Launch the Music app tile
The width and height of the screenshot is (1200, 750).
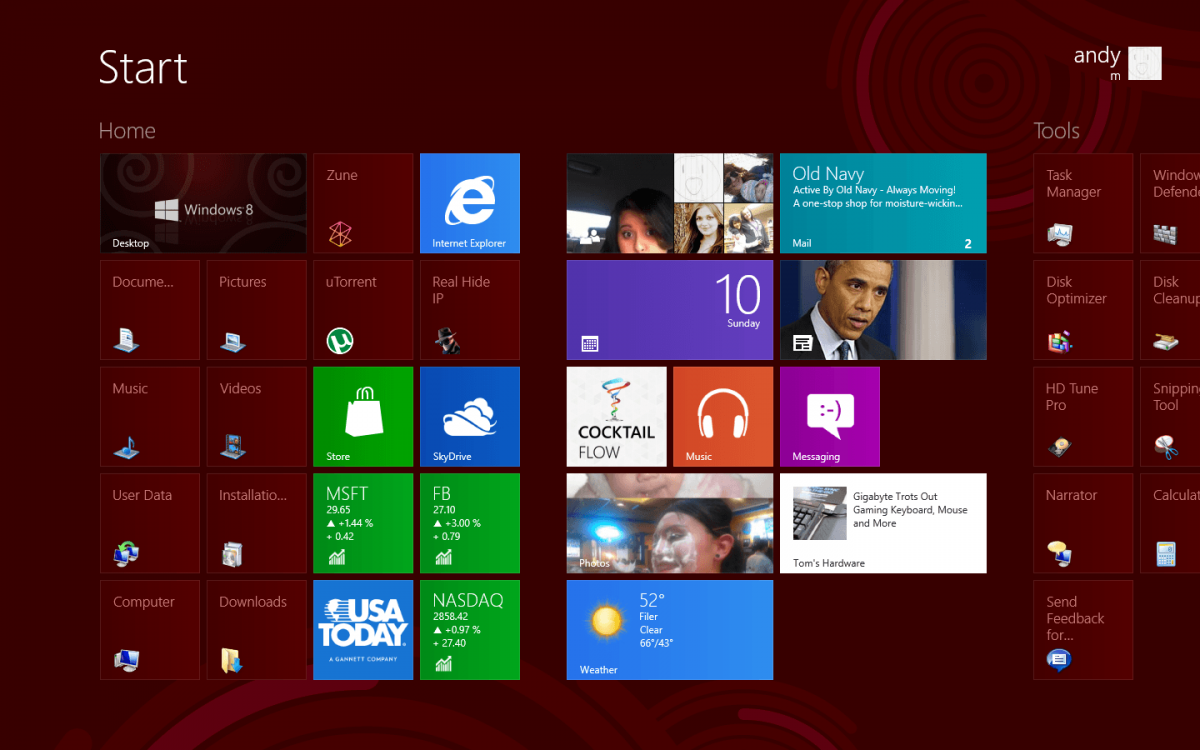tap(722, 416)
